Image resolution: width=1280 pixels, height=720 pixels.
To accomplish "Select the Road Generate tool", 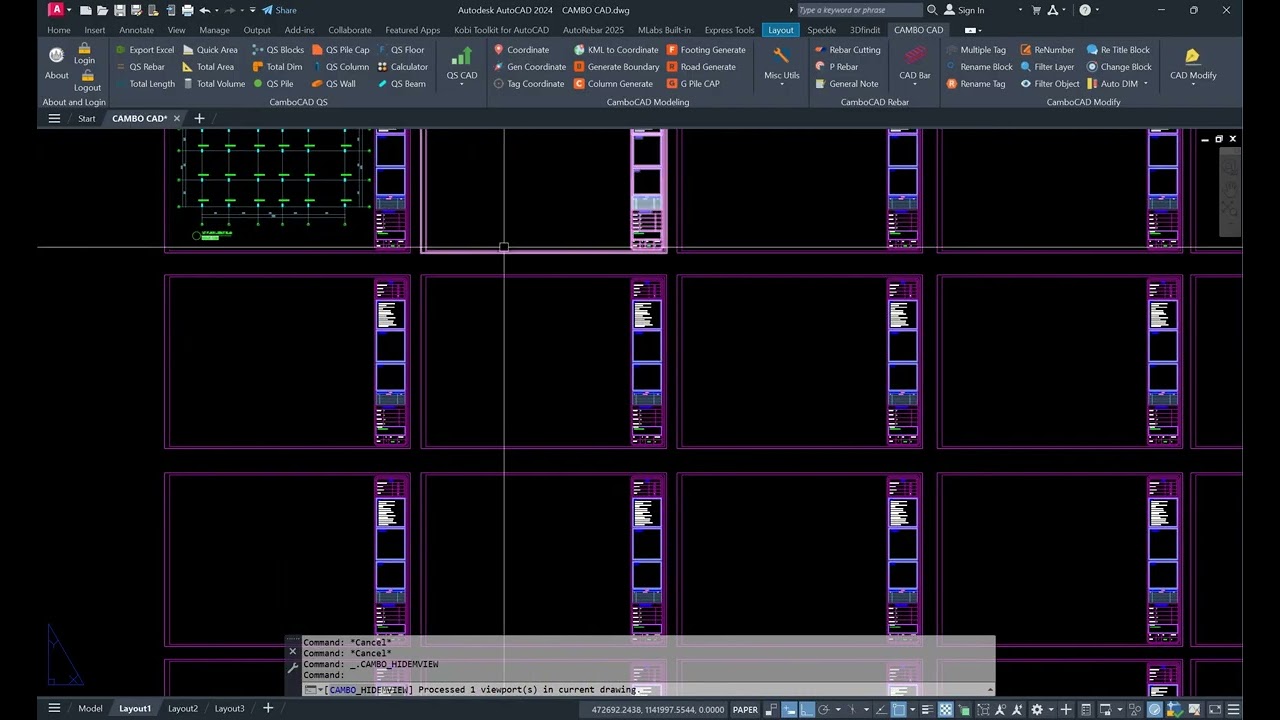I will point(701,67).
